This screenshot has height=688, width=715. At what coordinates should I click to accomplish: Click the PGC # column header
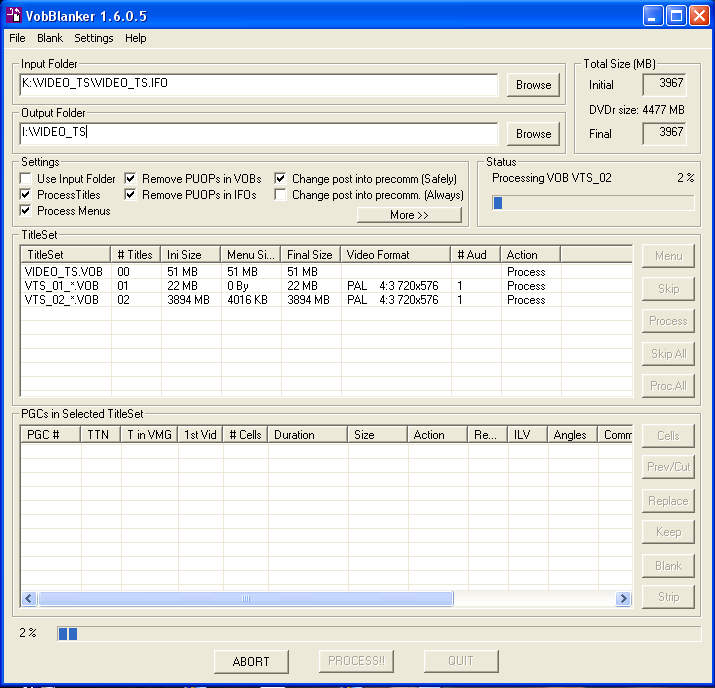[x=51, y=435]
